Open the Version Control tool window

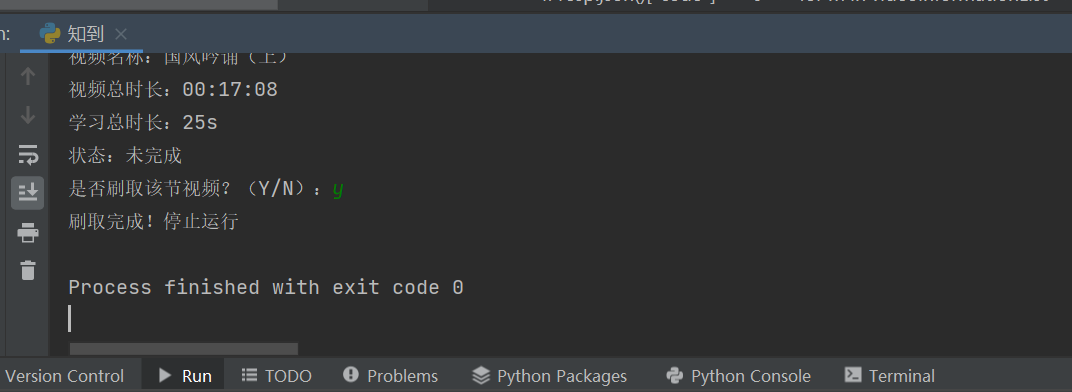click(x=64, y=376)
